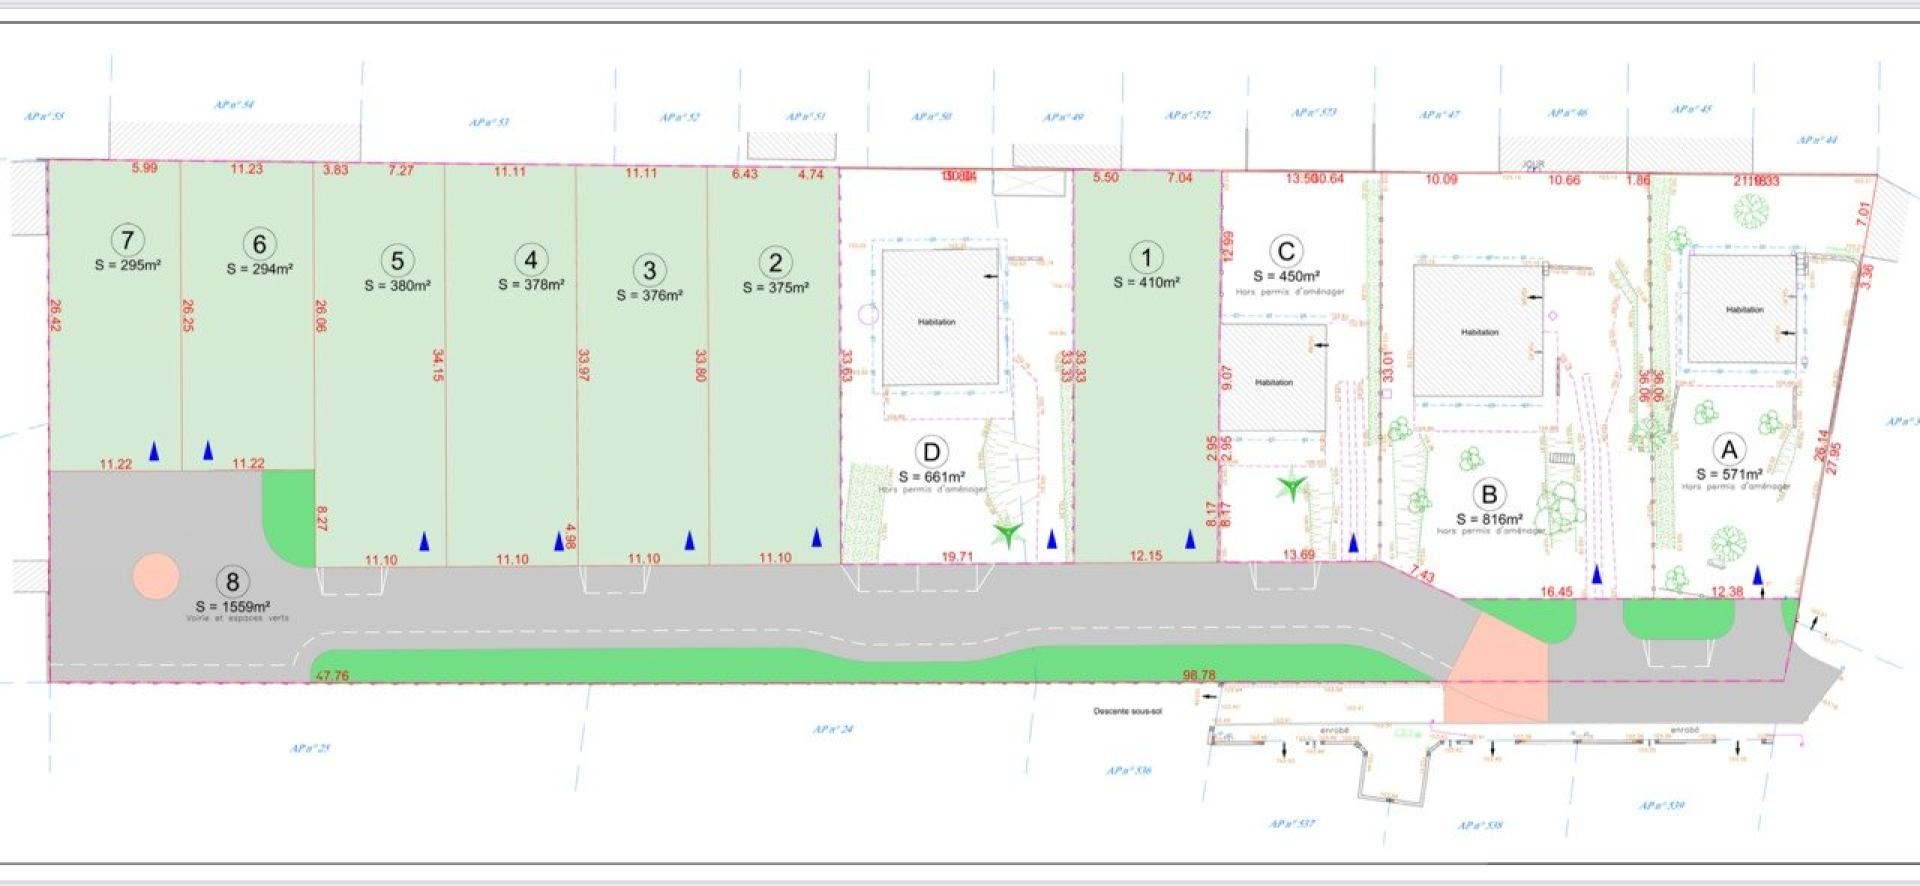Click the "S = 1559m²" area label

233,607
